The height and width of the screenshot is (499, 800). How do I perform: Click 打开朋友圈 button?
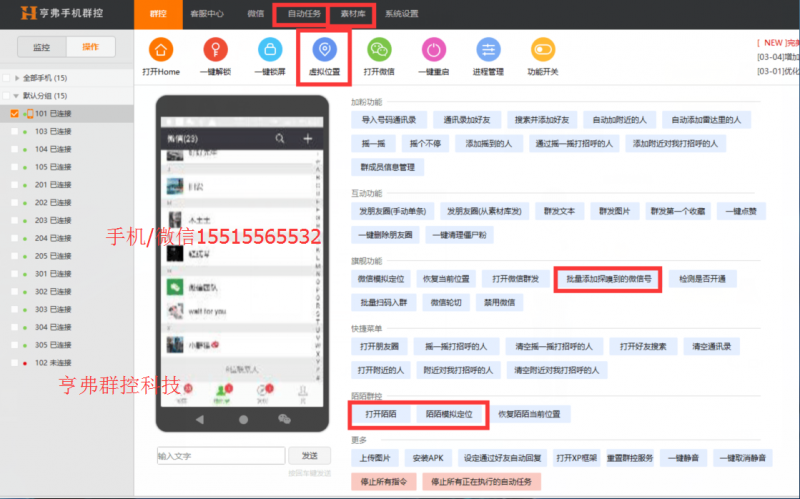(379, 346)
